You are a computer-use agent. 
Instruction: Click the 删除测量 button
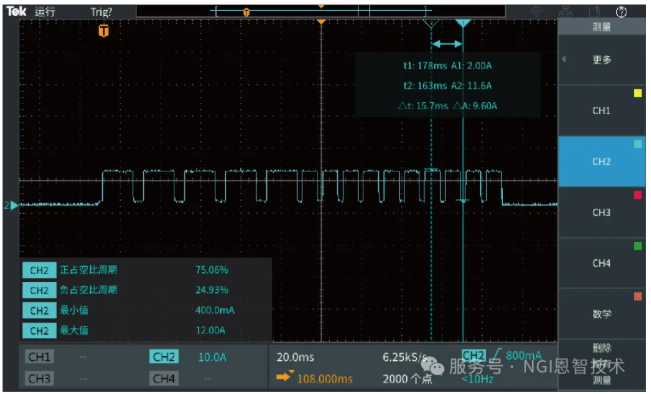tap(602, 364)
